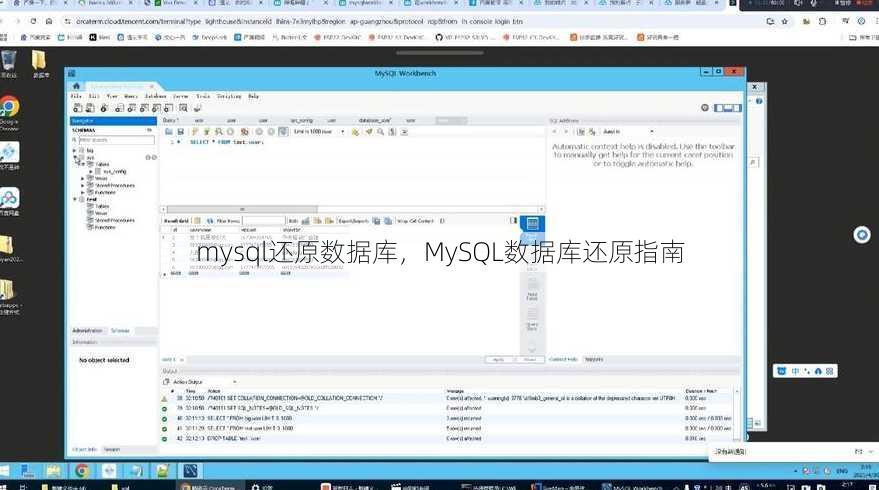Switch to the sys_config query tab
The width and height of the screenshot is (879, 490).
point(302,121)
